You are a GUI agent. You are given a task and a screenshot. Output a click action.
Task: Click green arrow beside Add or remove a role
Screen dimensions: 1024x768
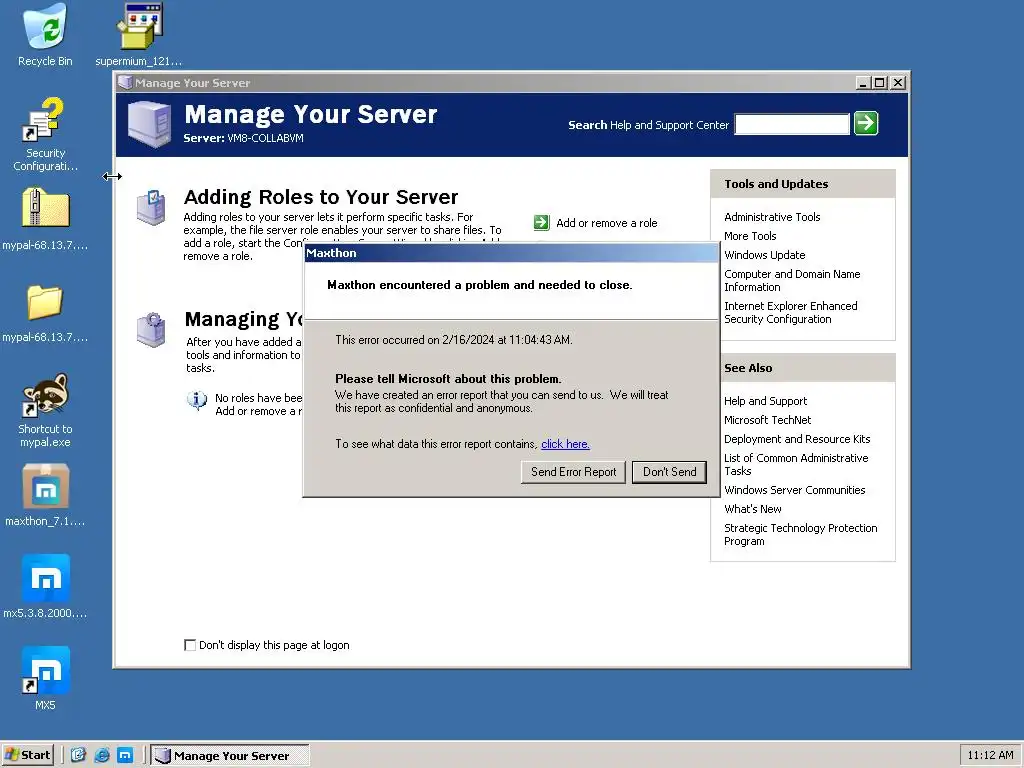[x=541, y=223]
